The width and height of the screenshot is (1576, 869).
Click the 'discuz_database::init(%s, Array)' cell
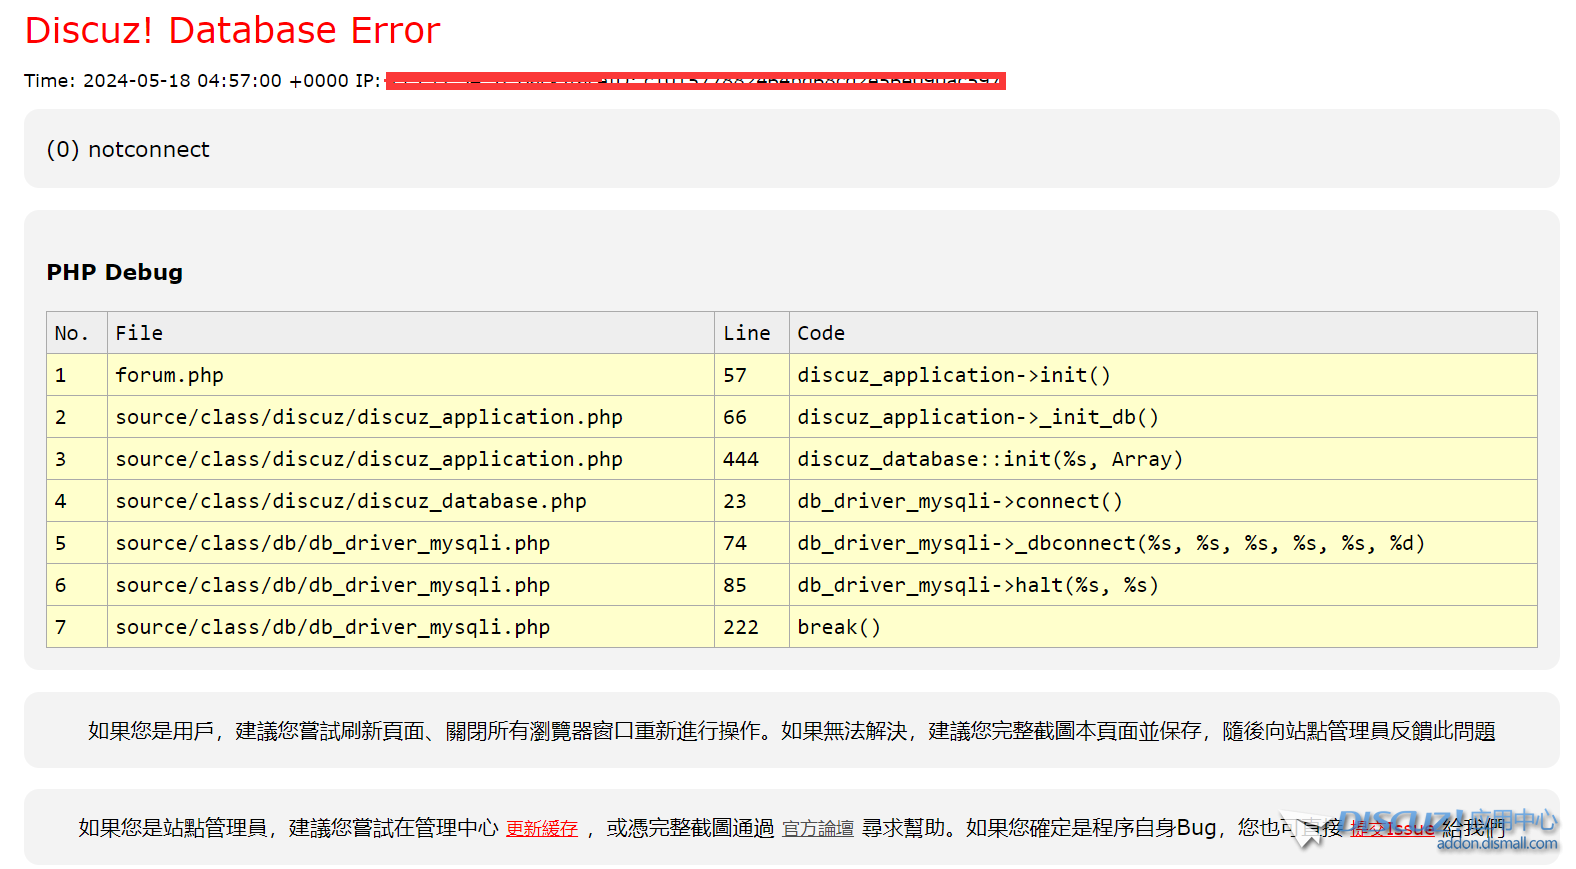tap(1163, 459)
